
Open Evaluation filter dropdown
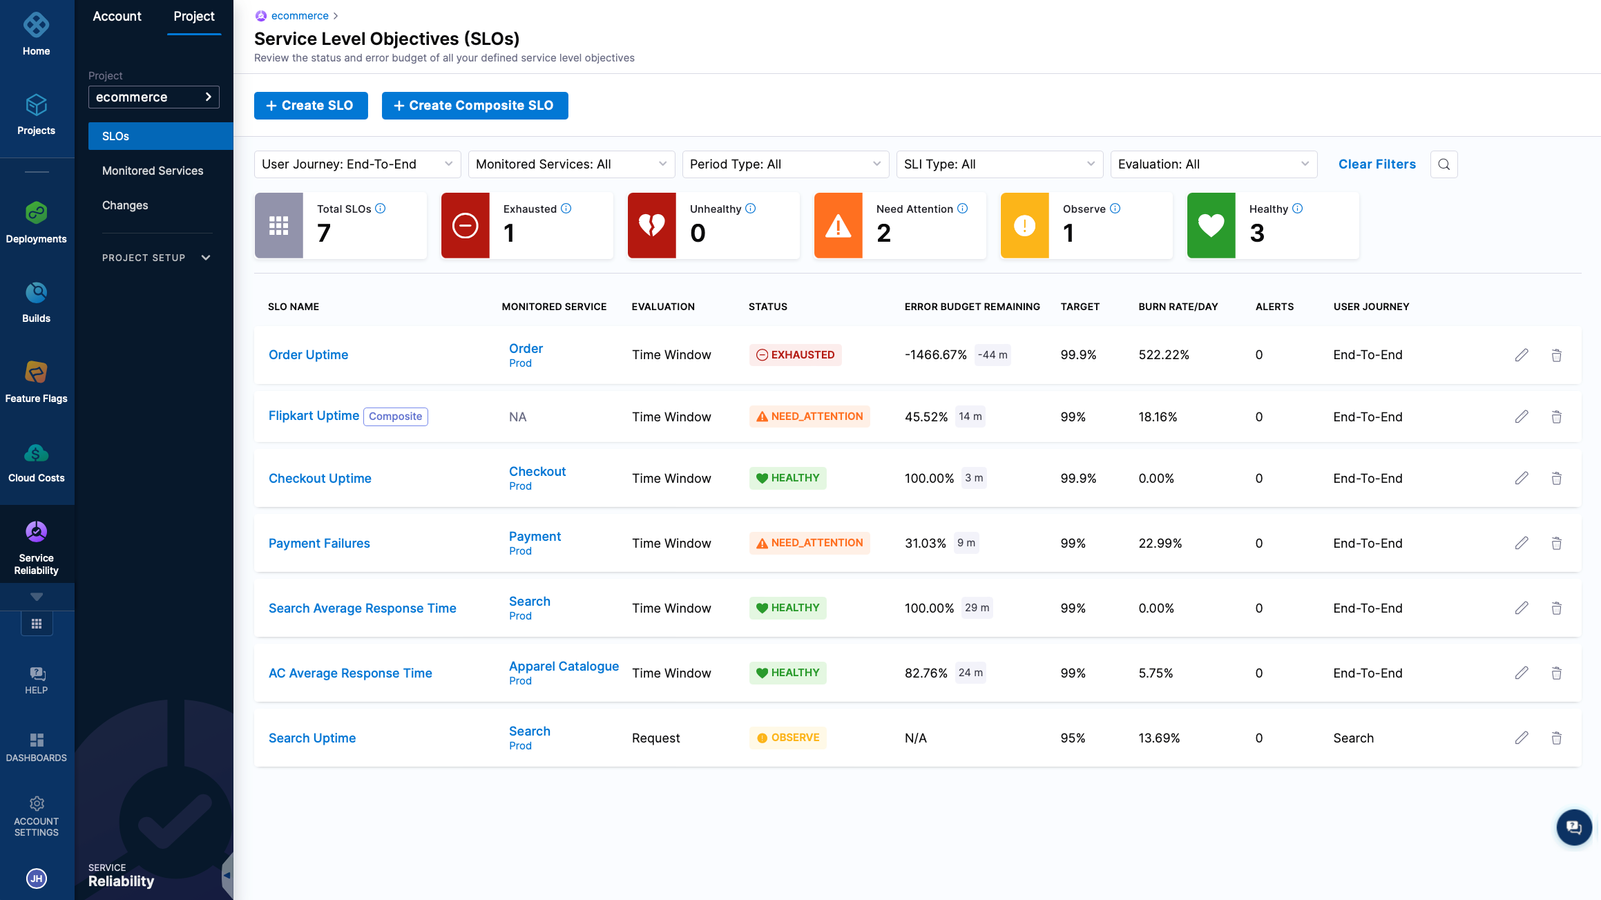[x=1214, y=164]
